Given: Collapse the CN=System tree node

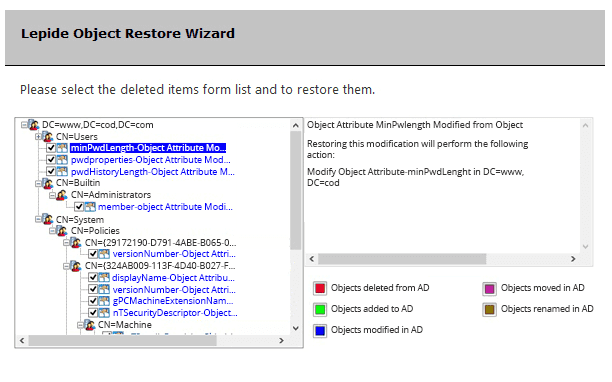Looking at the screenshot, I should coord(38,219).
